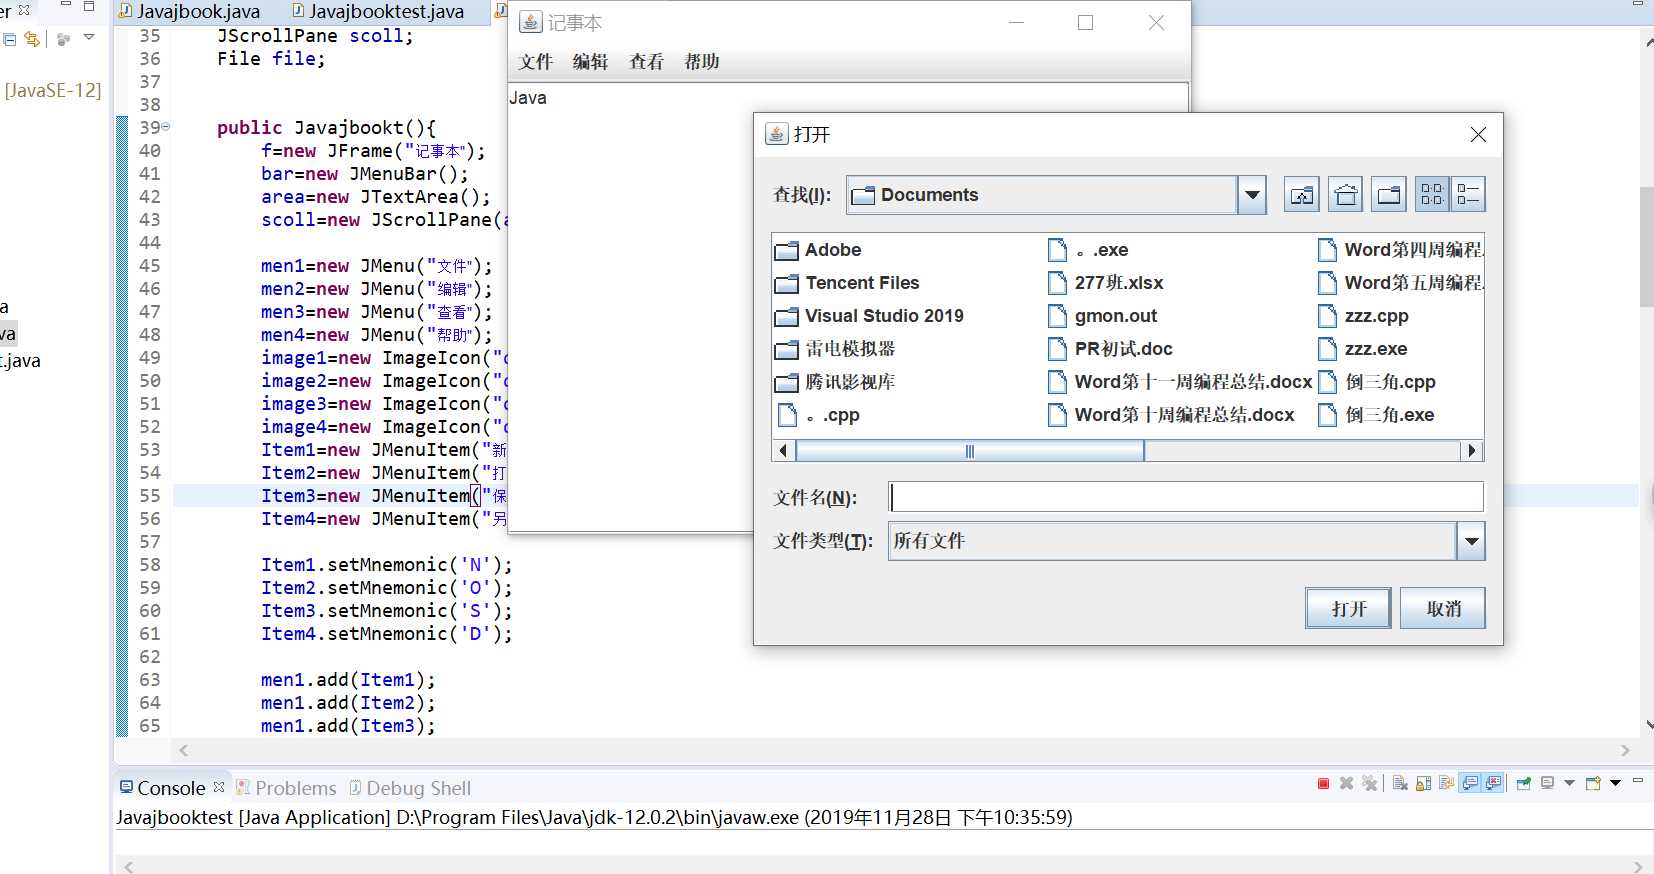Click the Home folder icon in file dialog
Screen dimensions: 1654x874
[x=1346, y=195]
